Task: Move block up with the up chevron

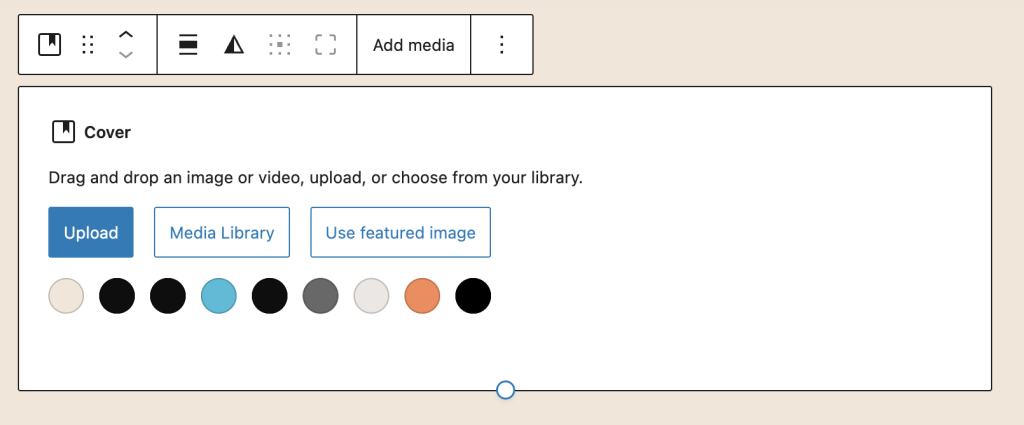Action: [126, 34]
